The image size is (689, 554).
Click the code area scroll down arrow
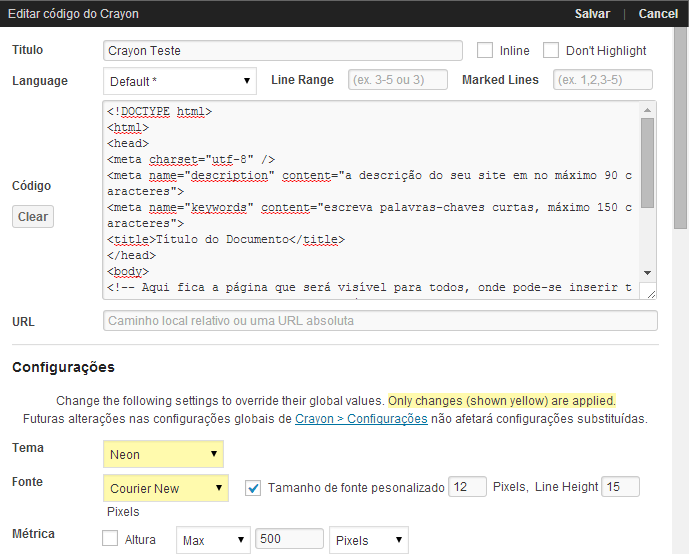[647, 273]
